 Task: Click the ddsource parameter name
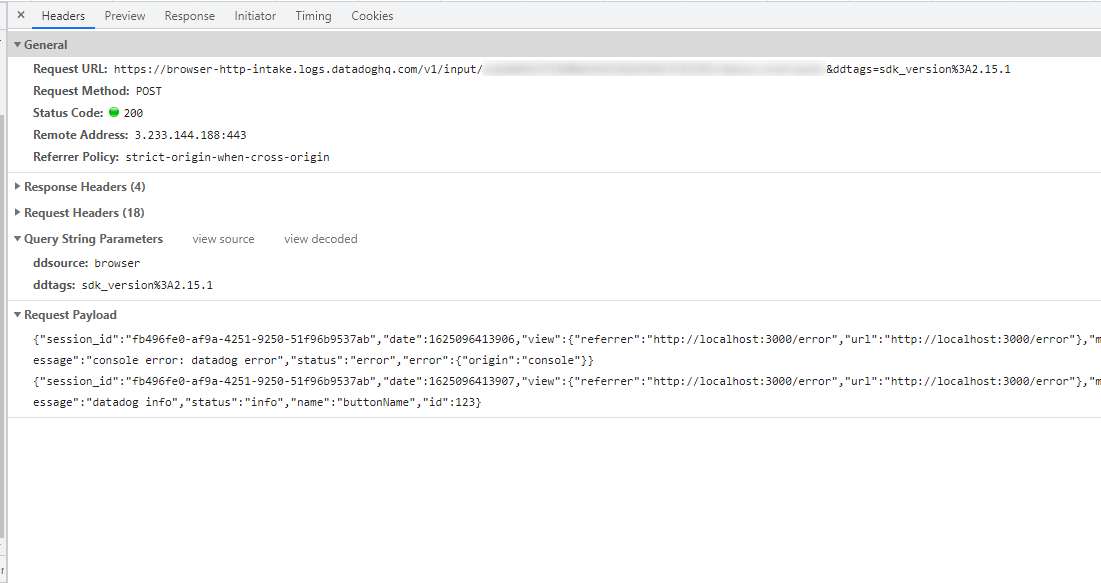point(60,263)
